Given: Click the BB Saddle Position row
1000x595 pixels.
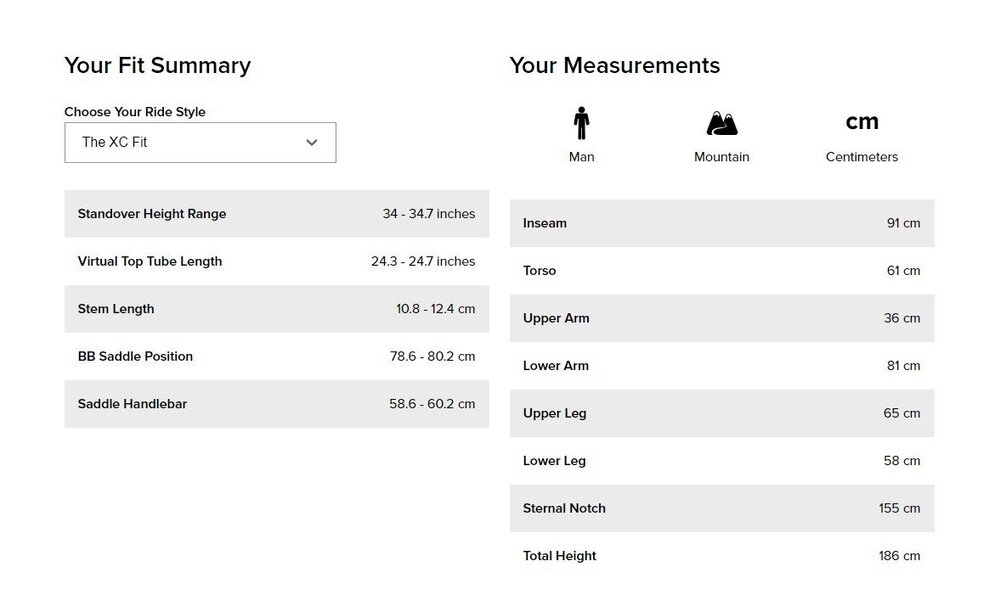Looking at the screenshot, I should pos(276,356).
